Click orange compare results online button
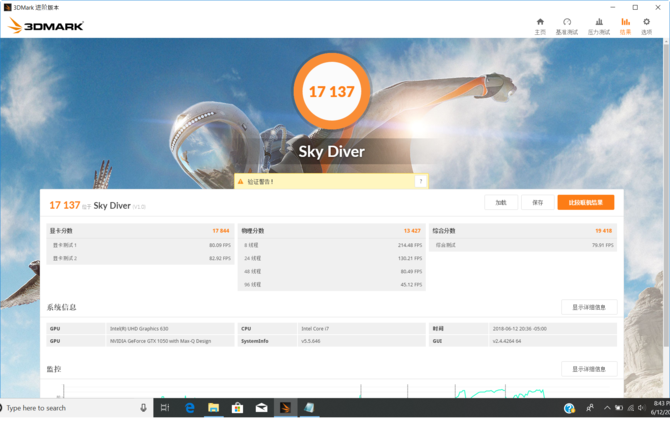Image resolution: width=670 pixels, height=422 pixels. pos(586,202)
